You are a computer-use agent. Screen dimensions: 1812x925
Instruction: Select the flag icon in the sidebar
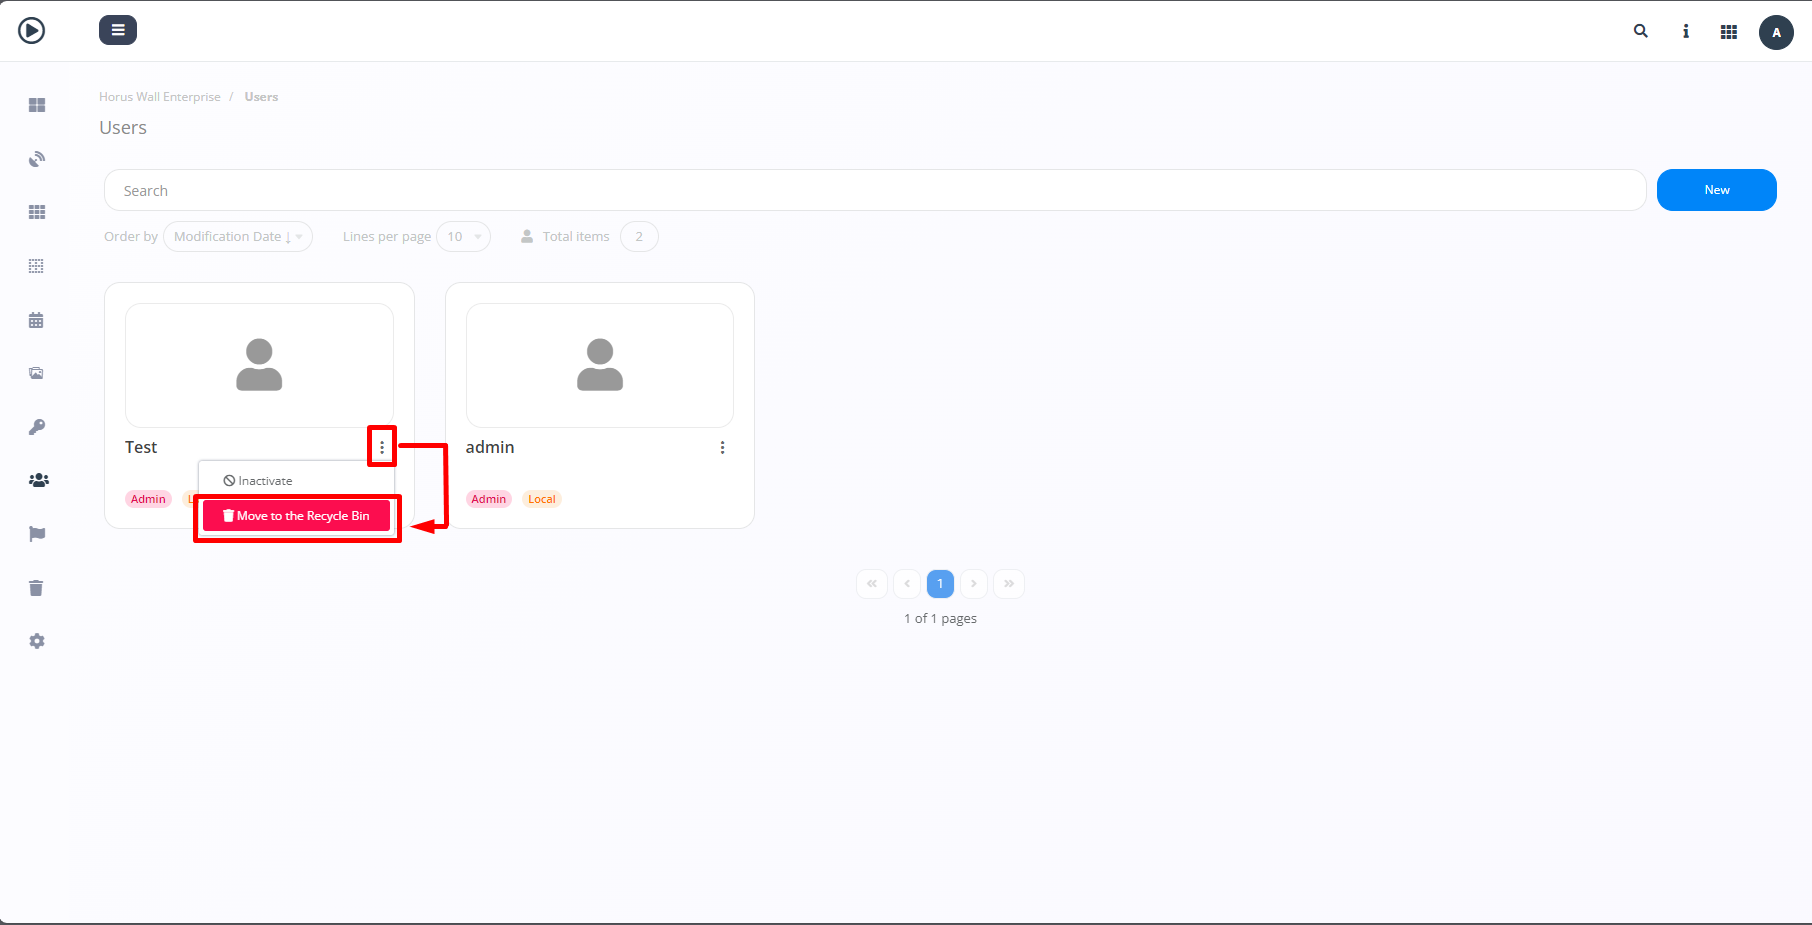click(37, 533)
